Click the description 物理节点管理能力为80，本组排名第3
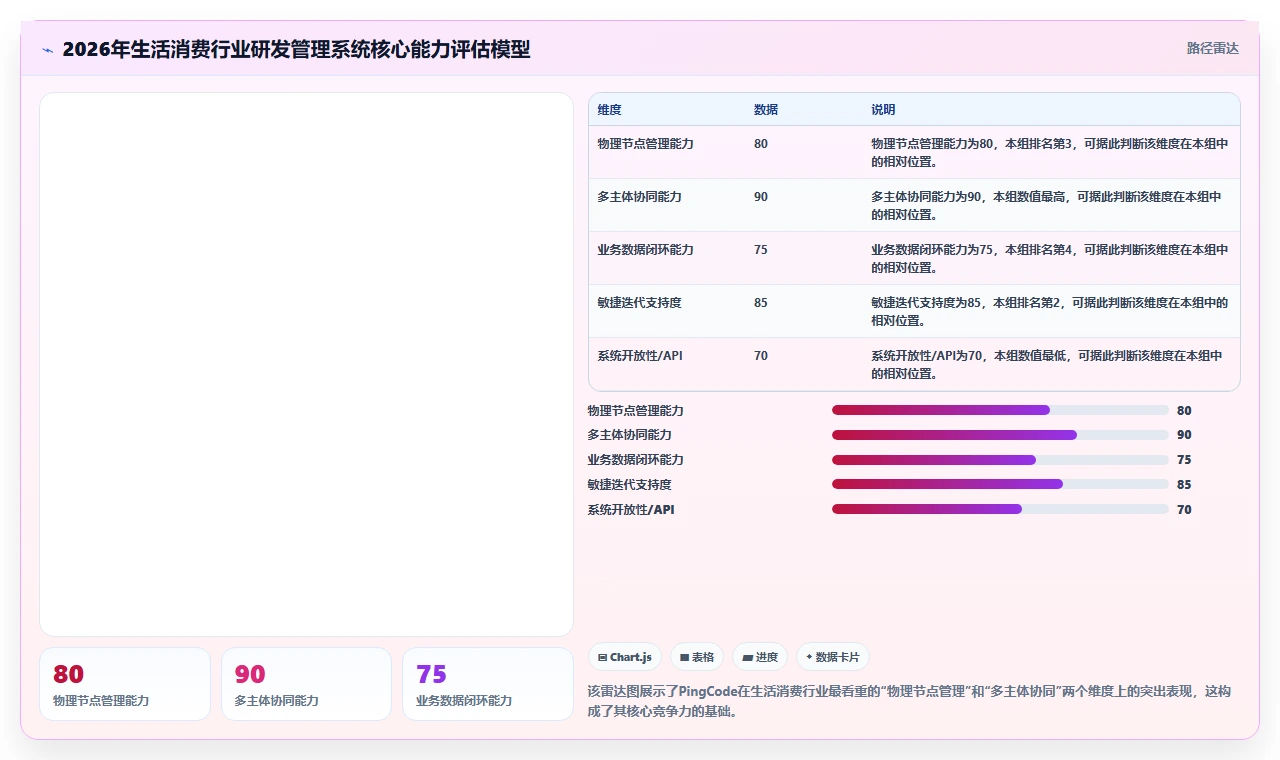The height and width of the screenshot is (760, 1280). [x=1050, y=153]
